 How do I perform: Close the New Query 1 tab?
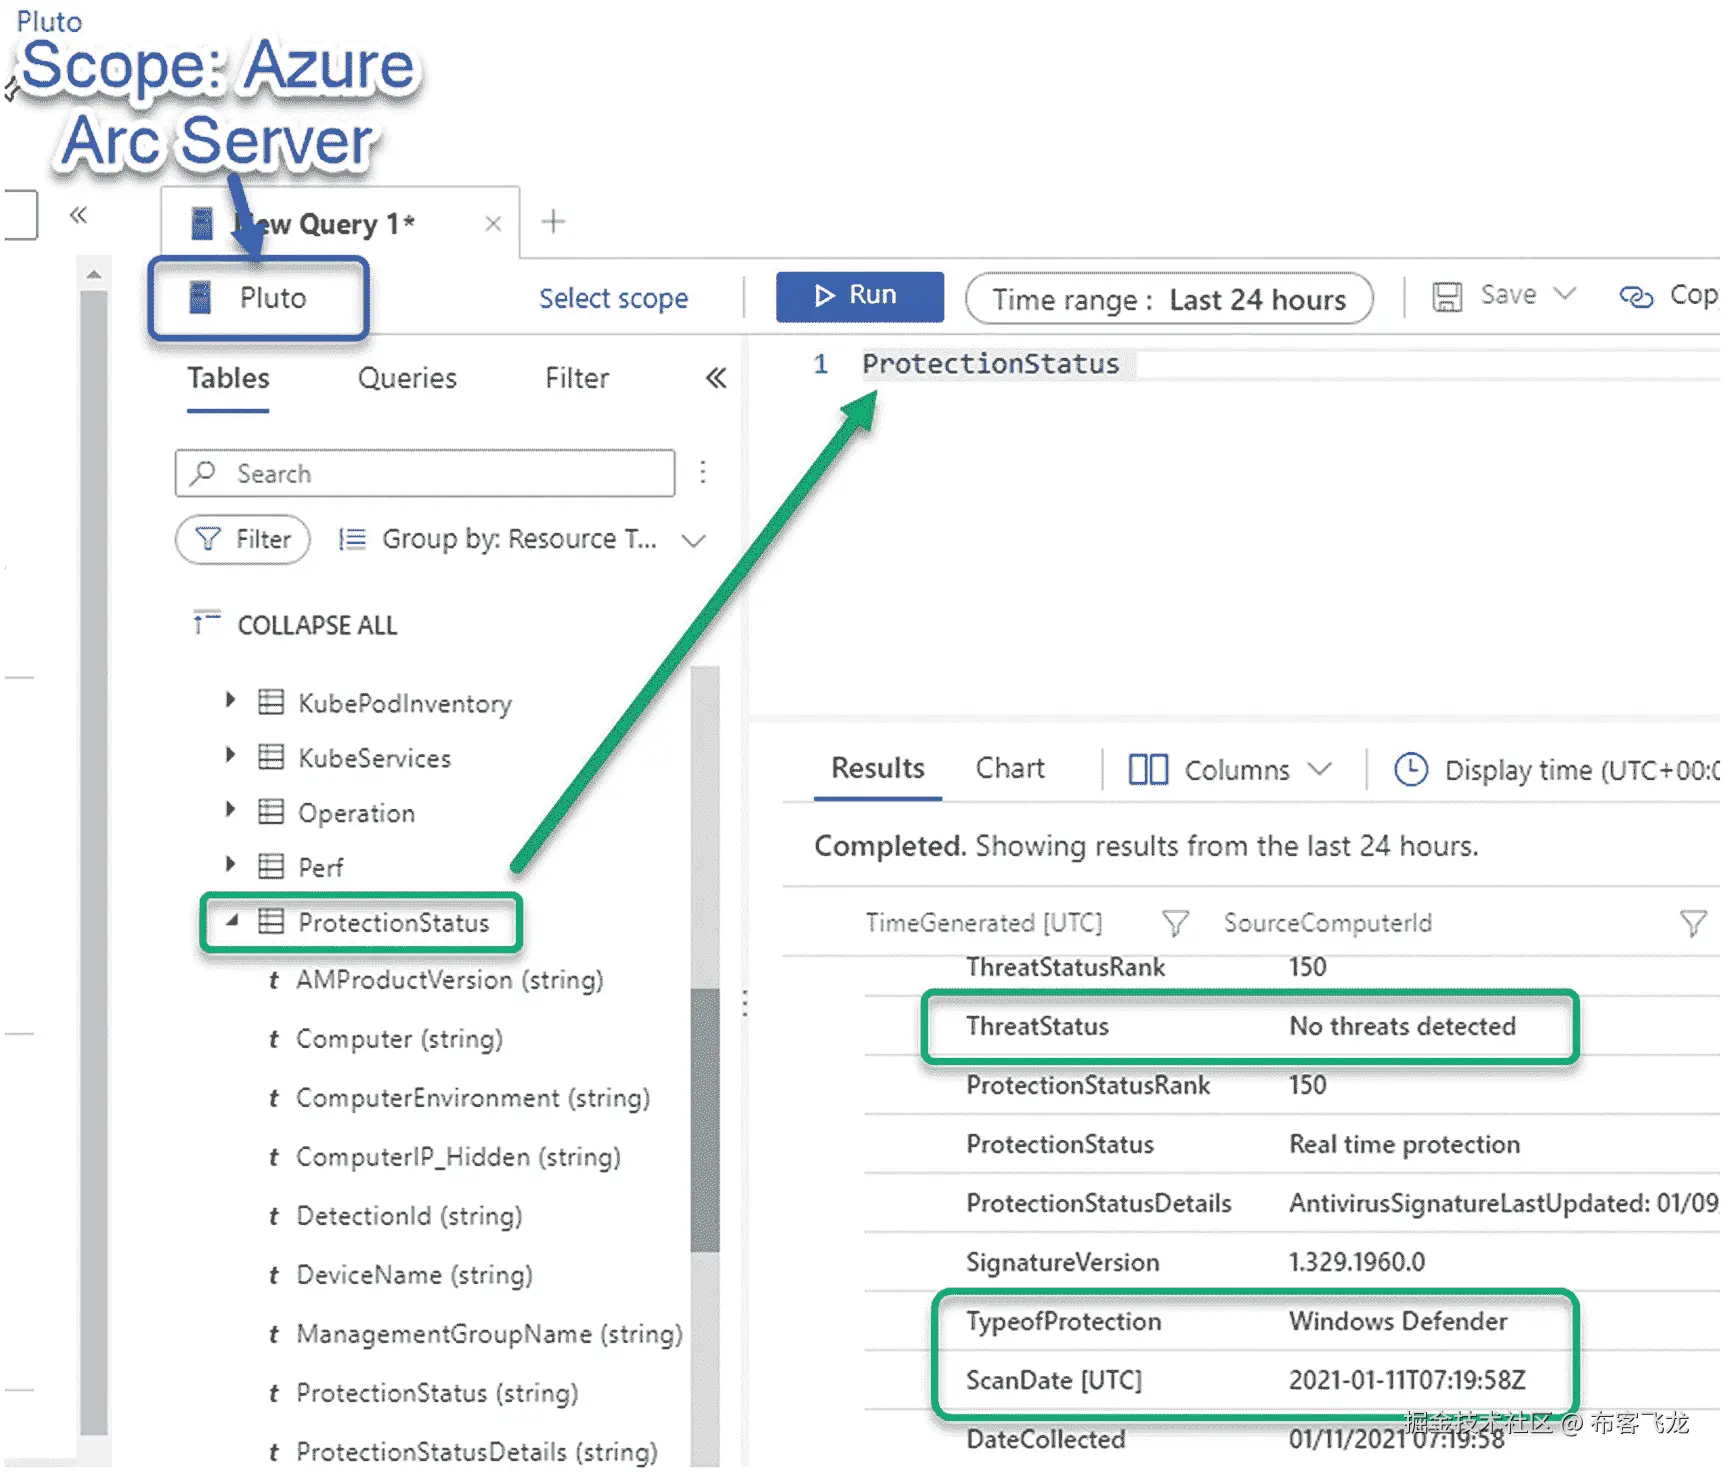(x=493, y=224)
